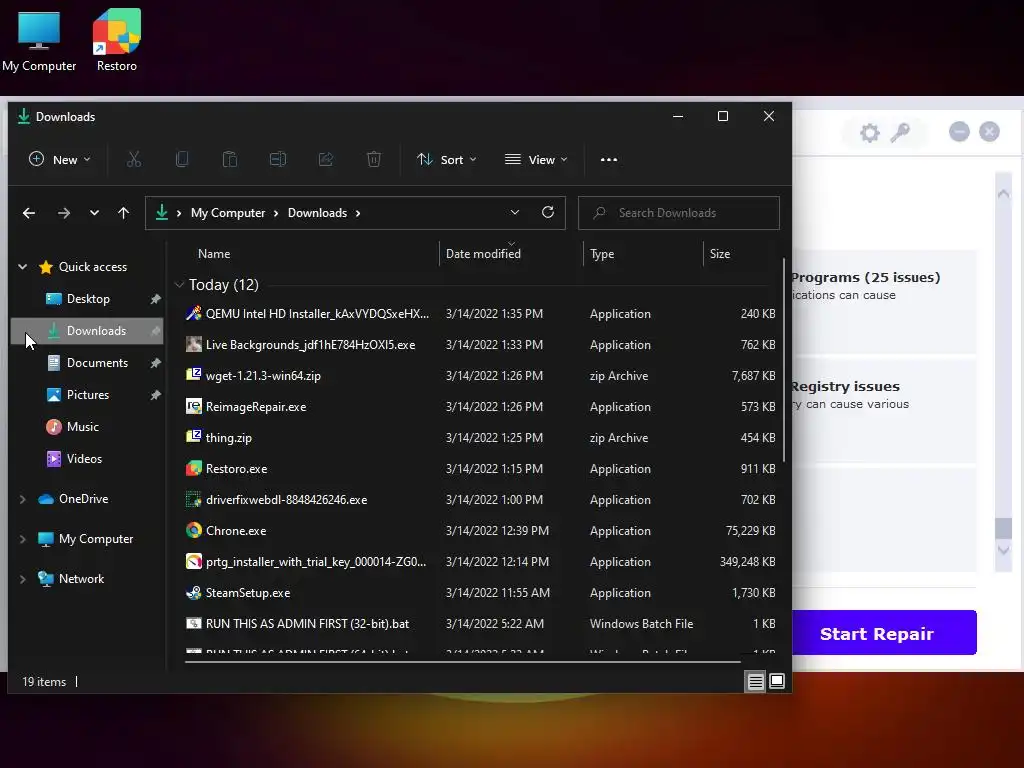Click the Delete trash icon
Image resolution: width=1024 pixels, height=768 pixels.
(374, 159)
